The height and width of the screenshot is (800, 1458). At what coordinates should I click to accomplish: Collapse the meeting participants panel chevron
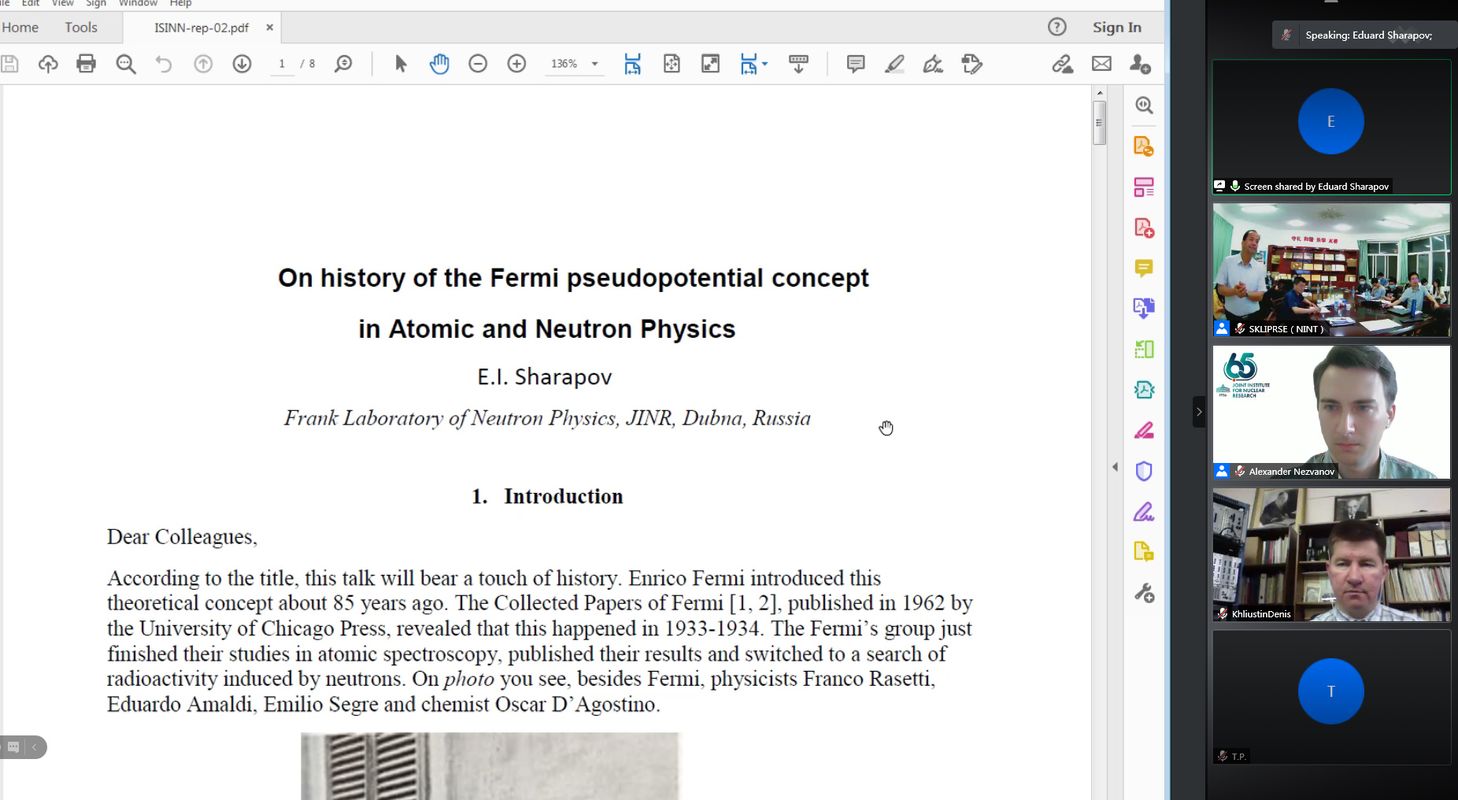point(1199,412)
